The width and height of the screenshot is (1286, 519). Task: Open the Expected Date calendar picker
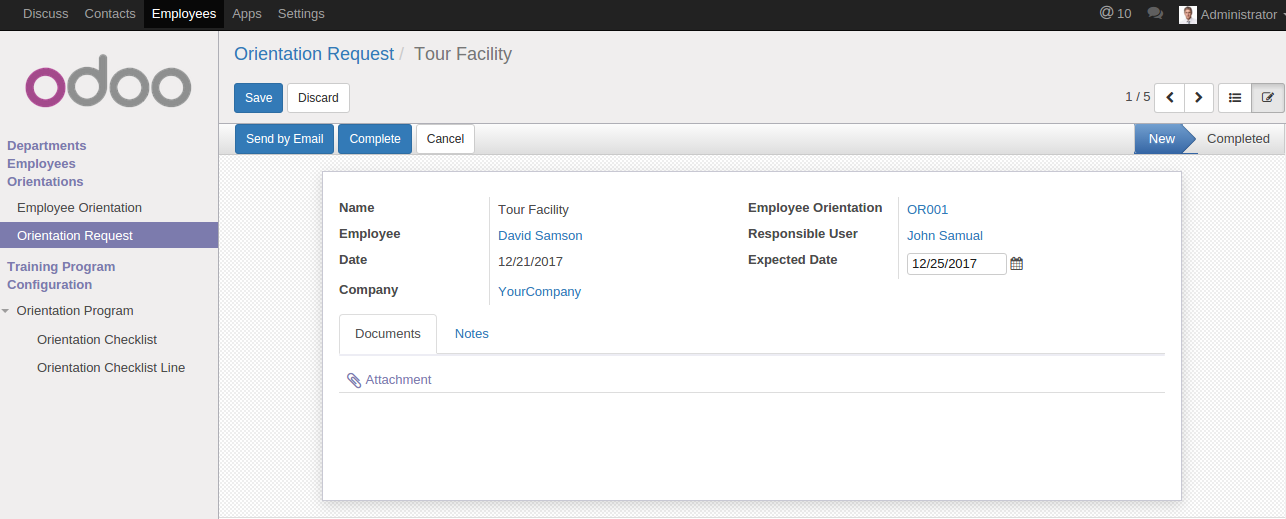click(1017, 264)
